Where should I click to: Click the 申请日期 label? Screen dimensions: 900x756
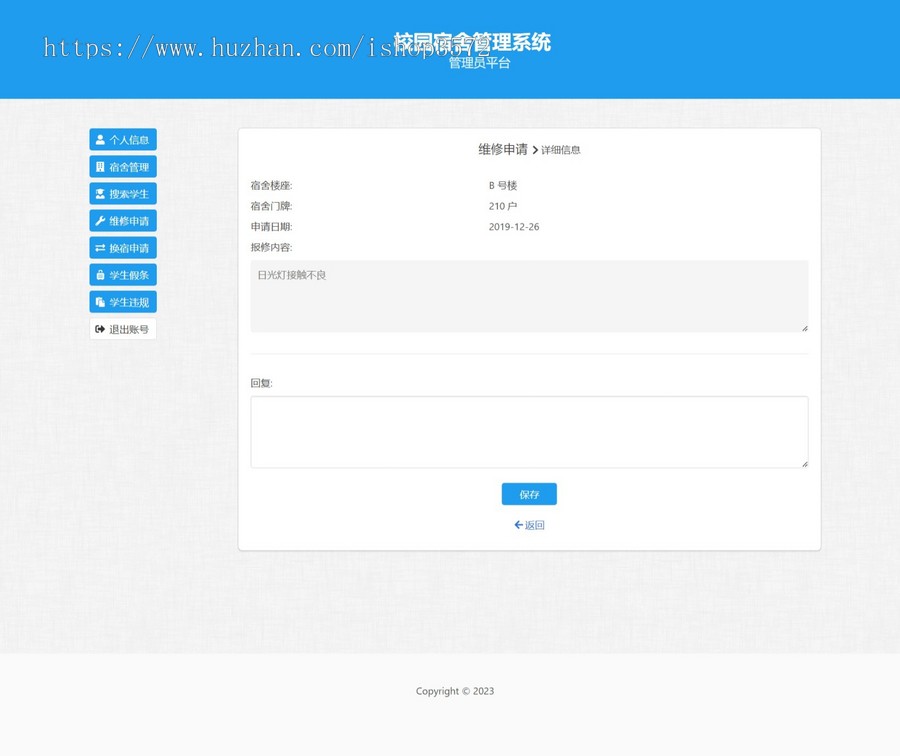271,227
